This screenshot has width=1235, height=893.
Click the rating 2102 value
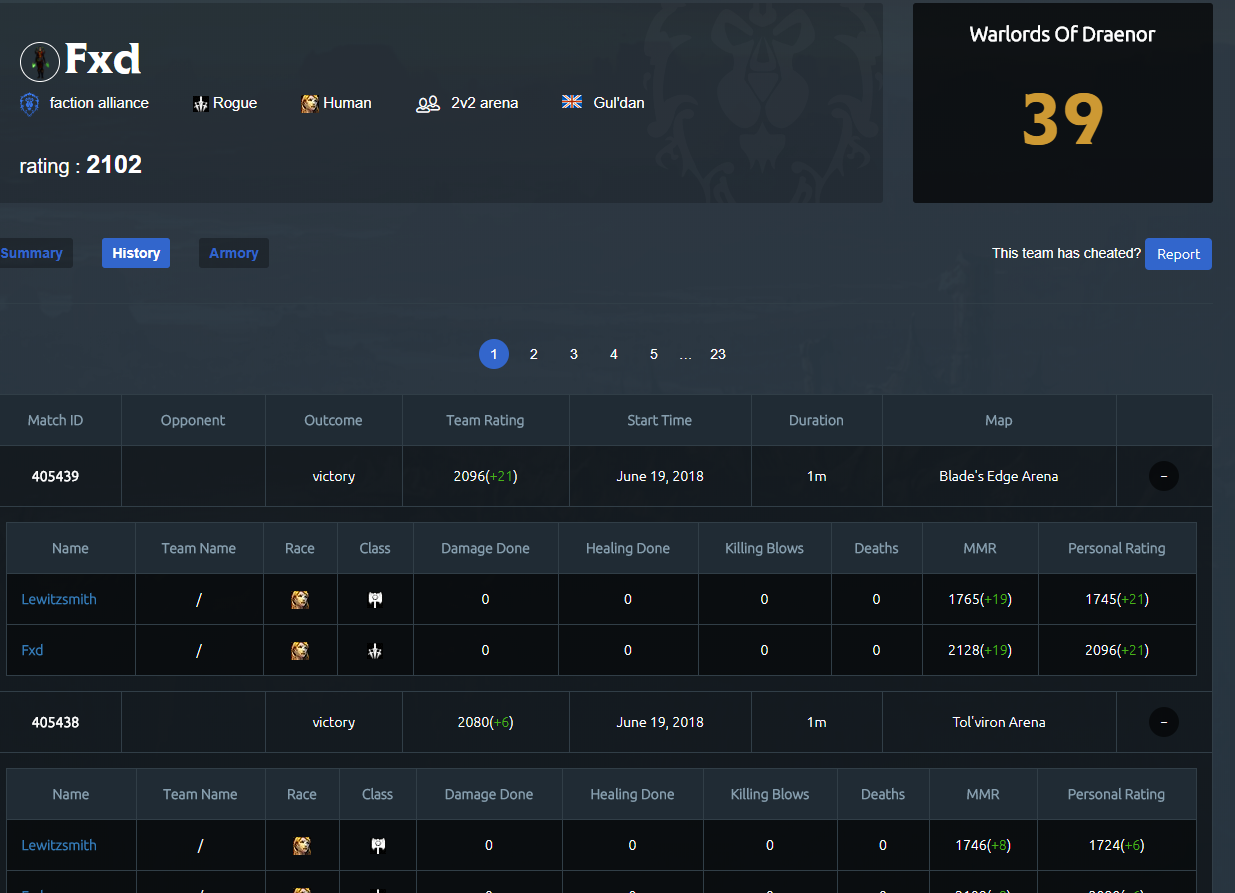[x=114, y=165]
